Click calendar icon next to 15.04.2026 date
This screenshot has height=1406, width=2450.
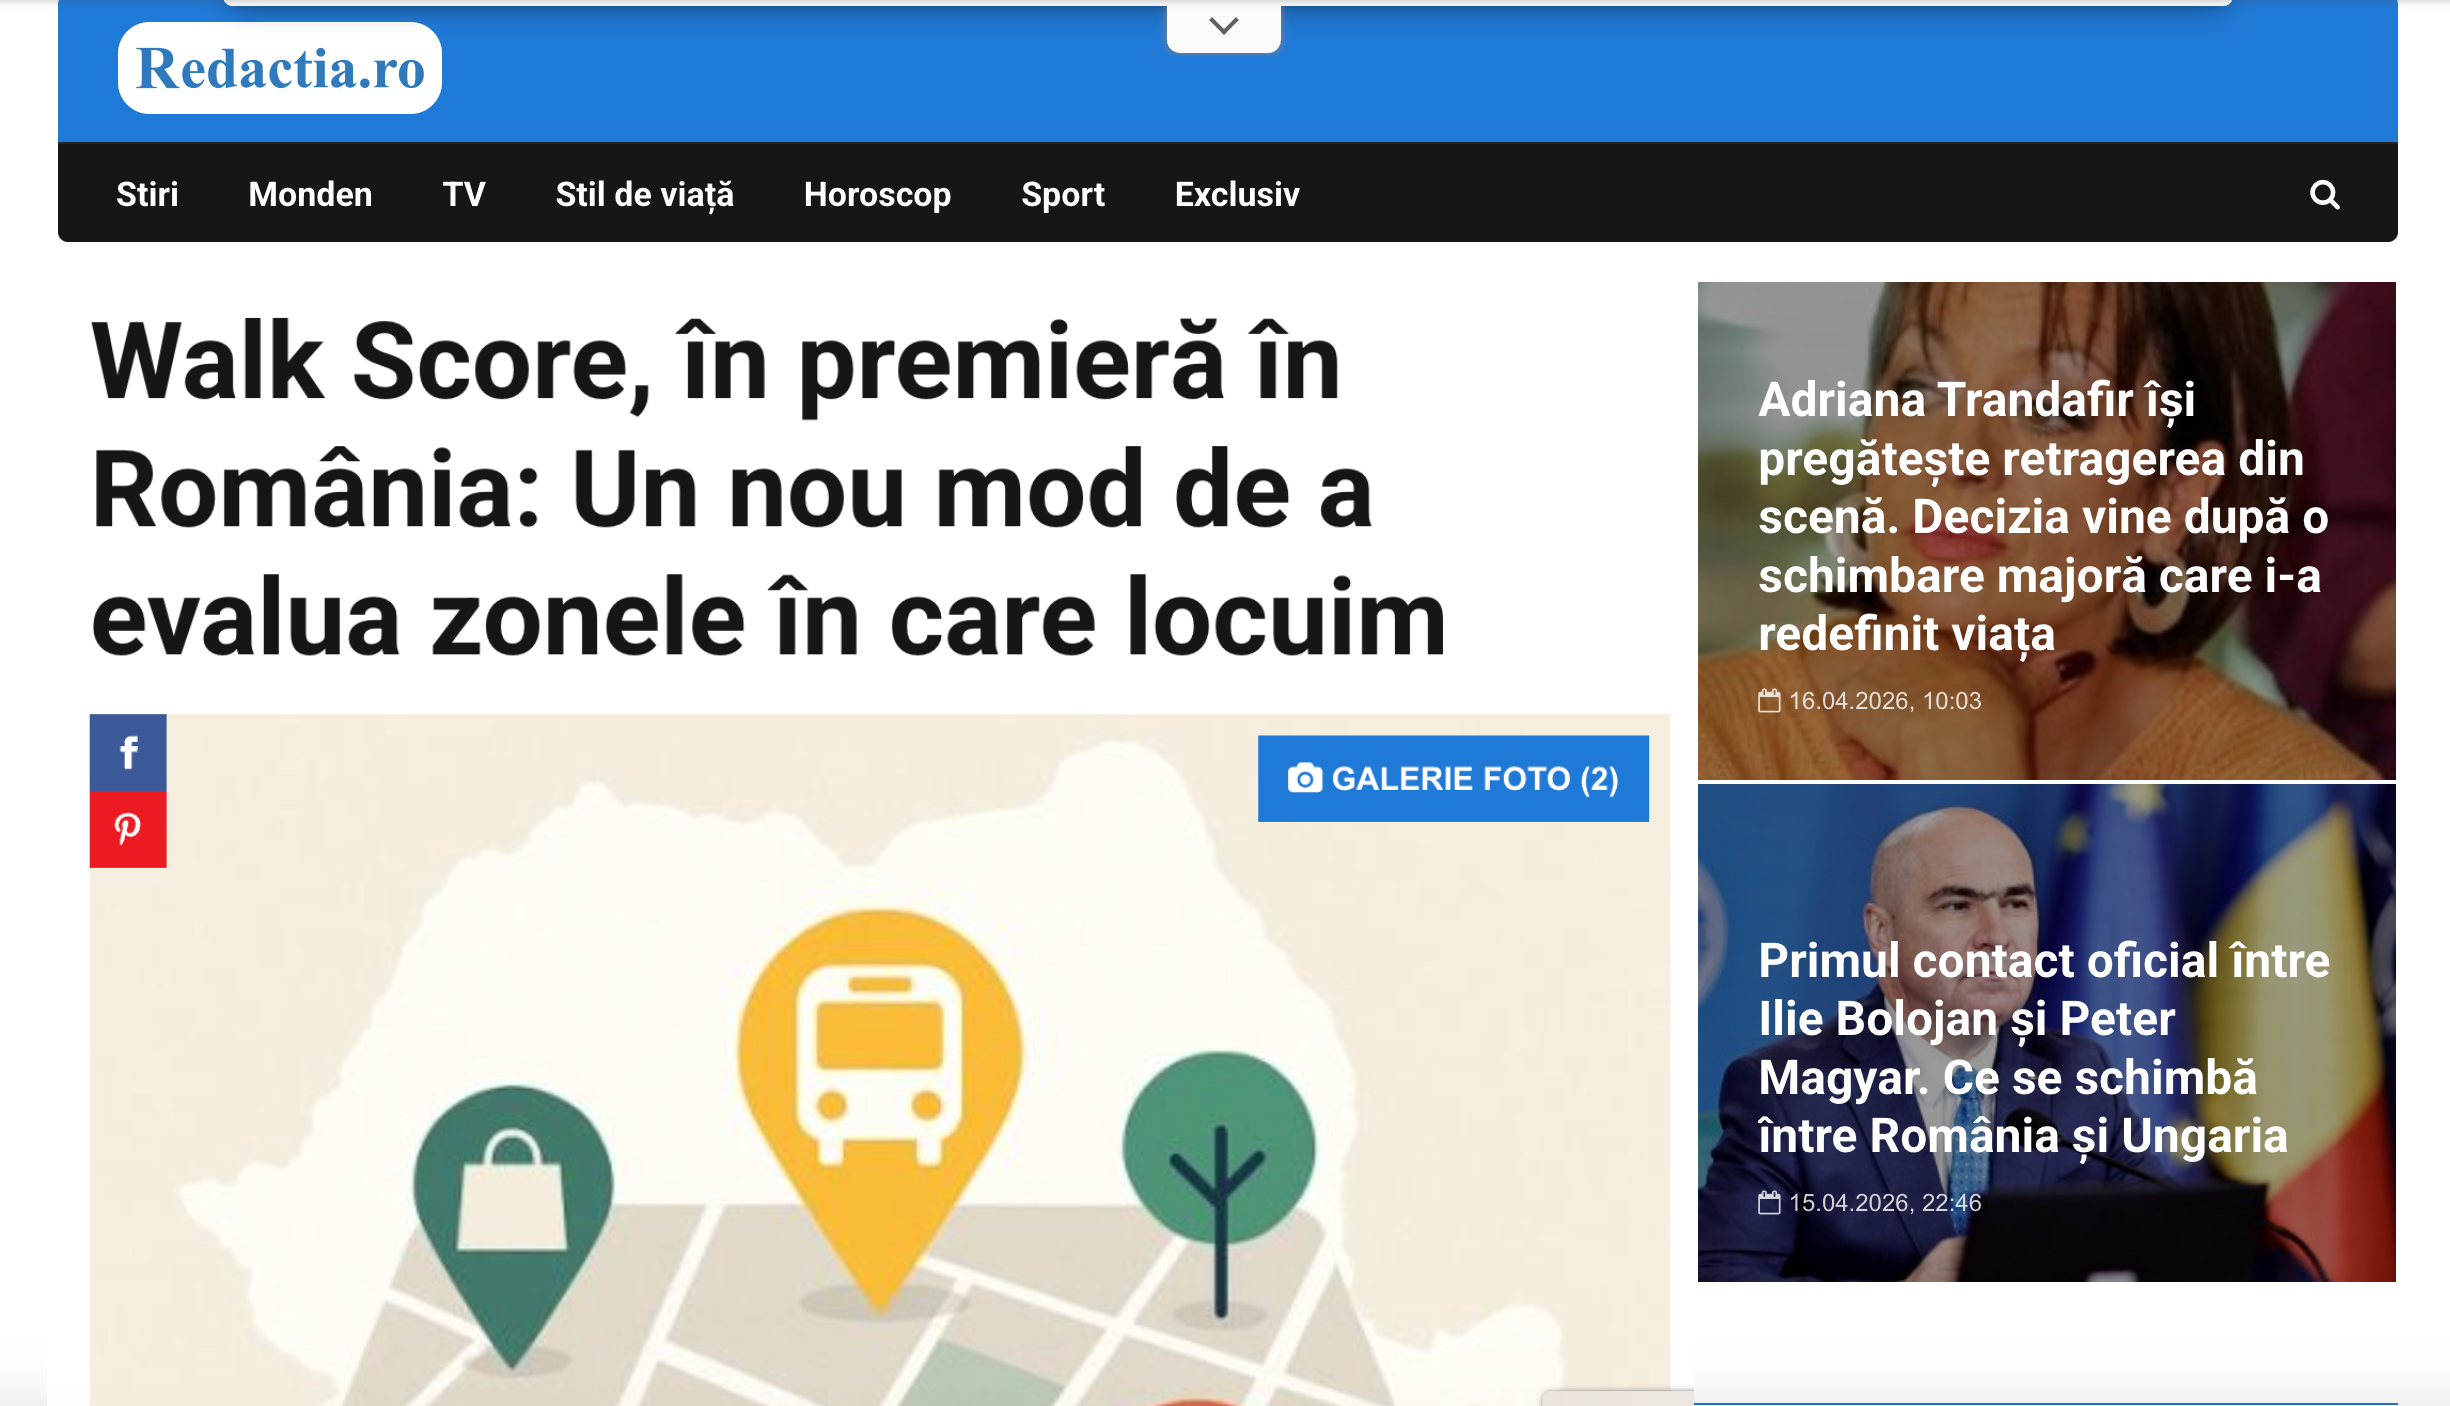point(1769,1203)
